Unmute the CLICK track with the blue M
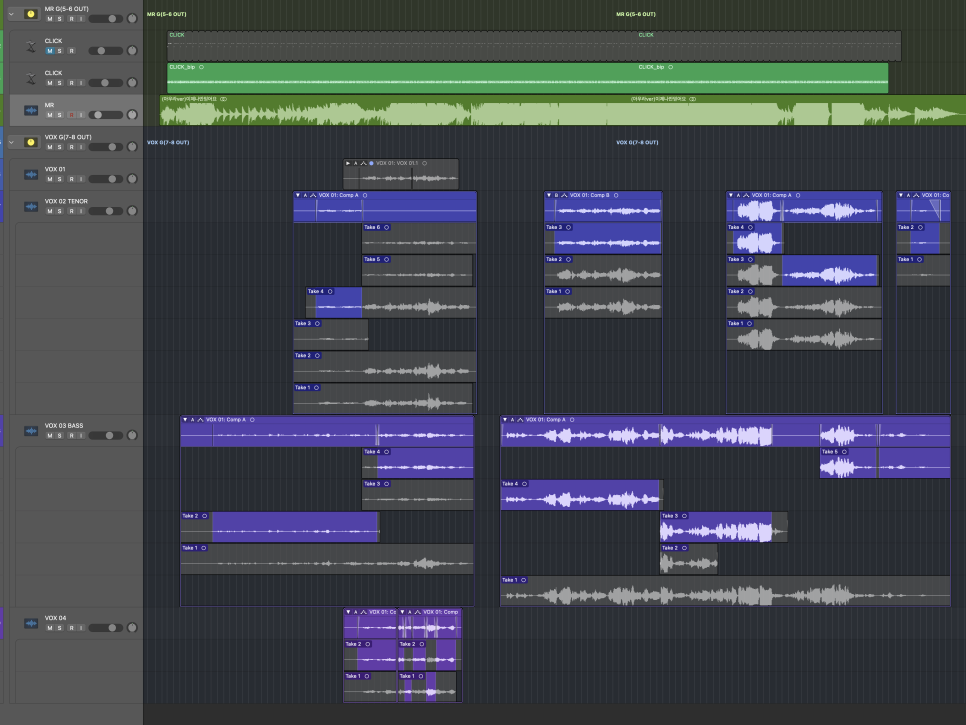The width and height of the screenshot is (966, 725). 50,51
